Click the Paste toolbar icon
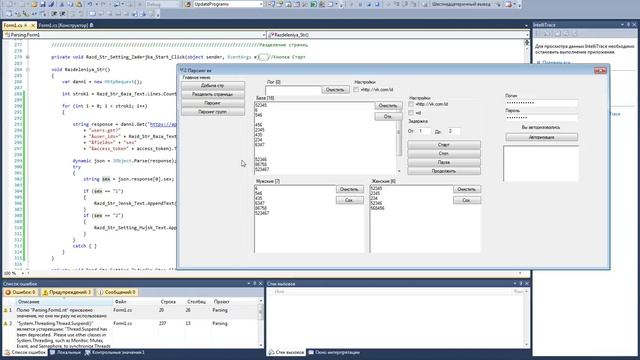Screen dimensions: 640x360 (x=79, y=4)
